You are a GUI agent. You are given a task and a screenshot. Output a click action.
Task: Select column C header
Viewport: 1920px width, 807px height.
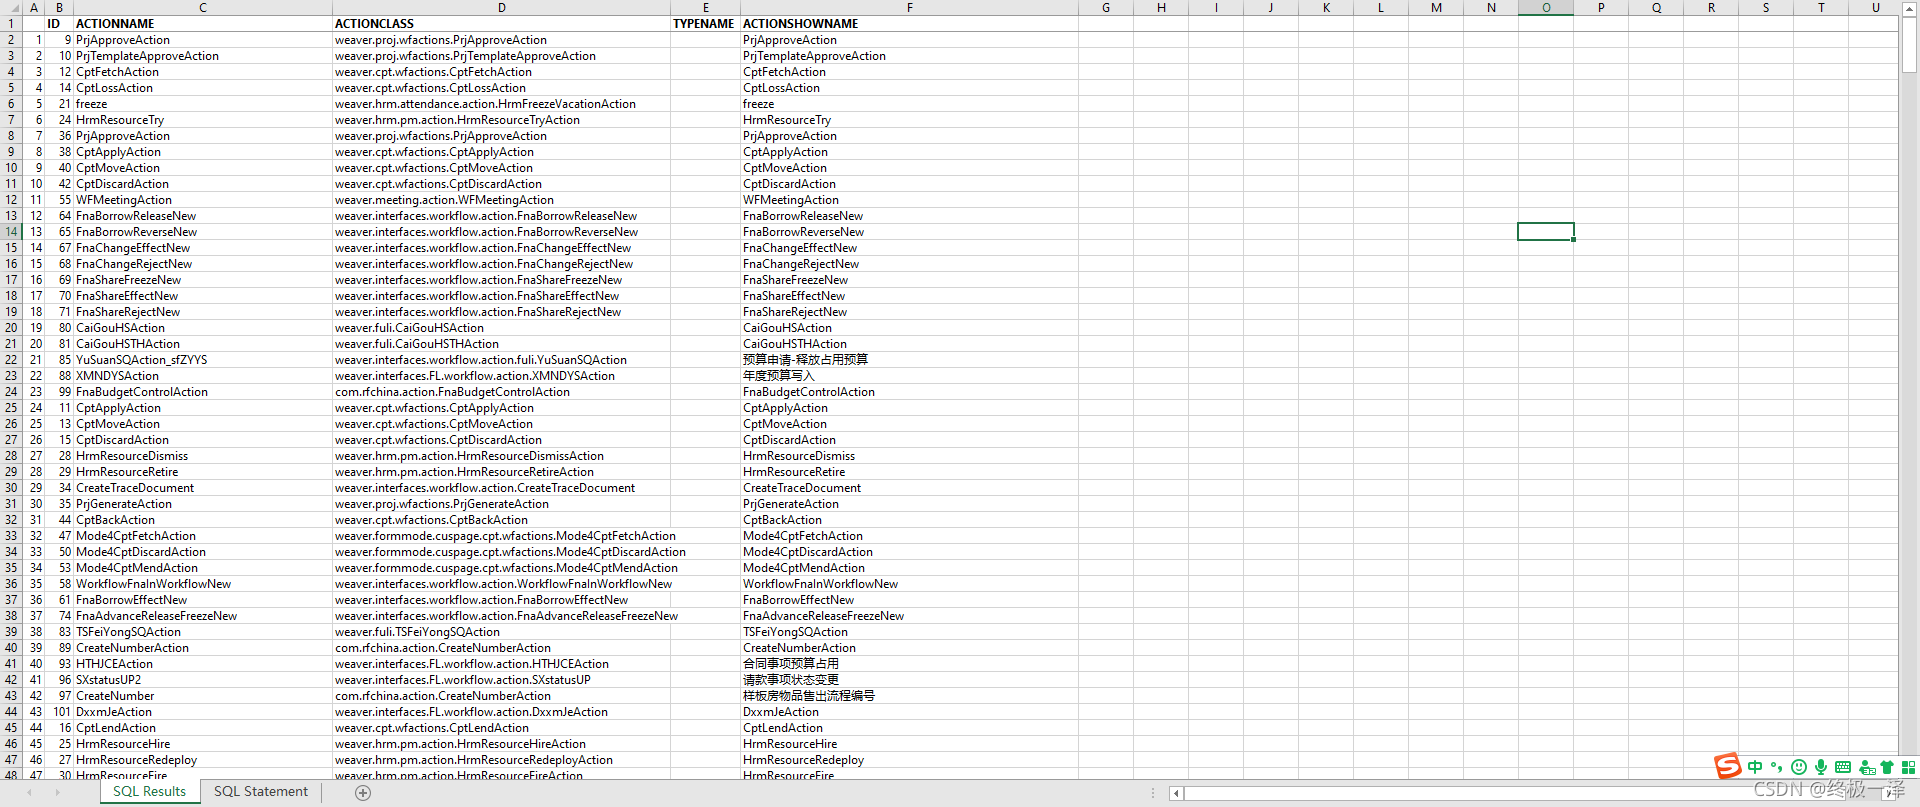click(203, 7)
